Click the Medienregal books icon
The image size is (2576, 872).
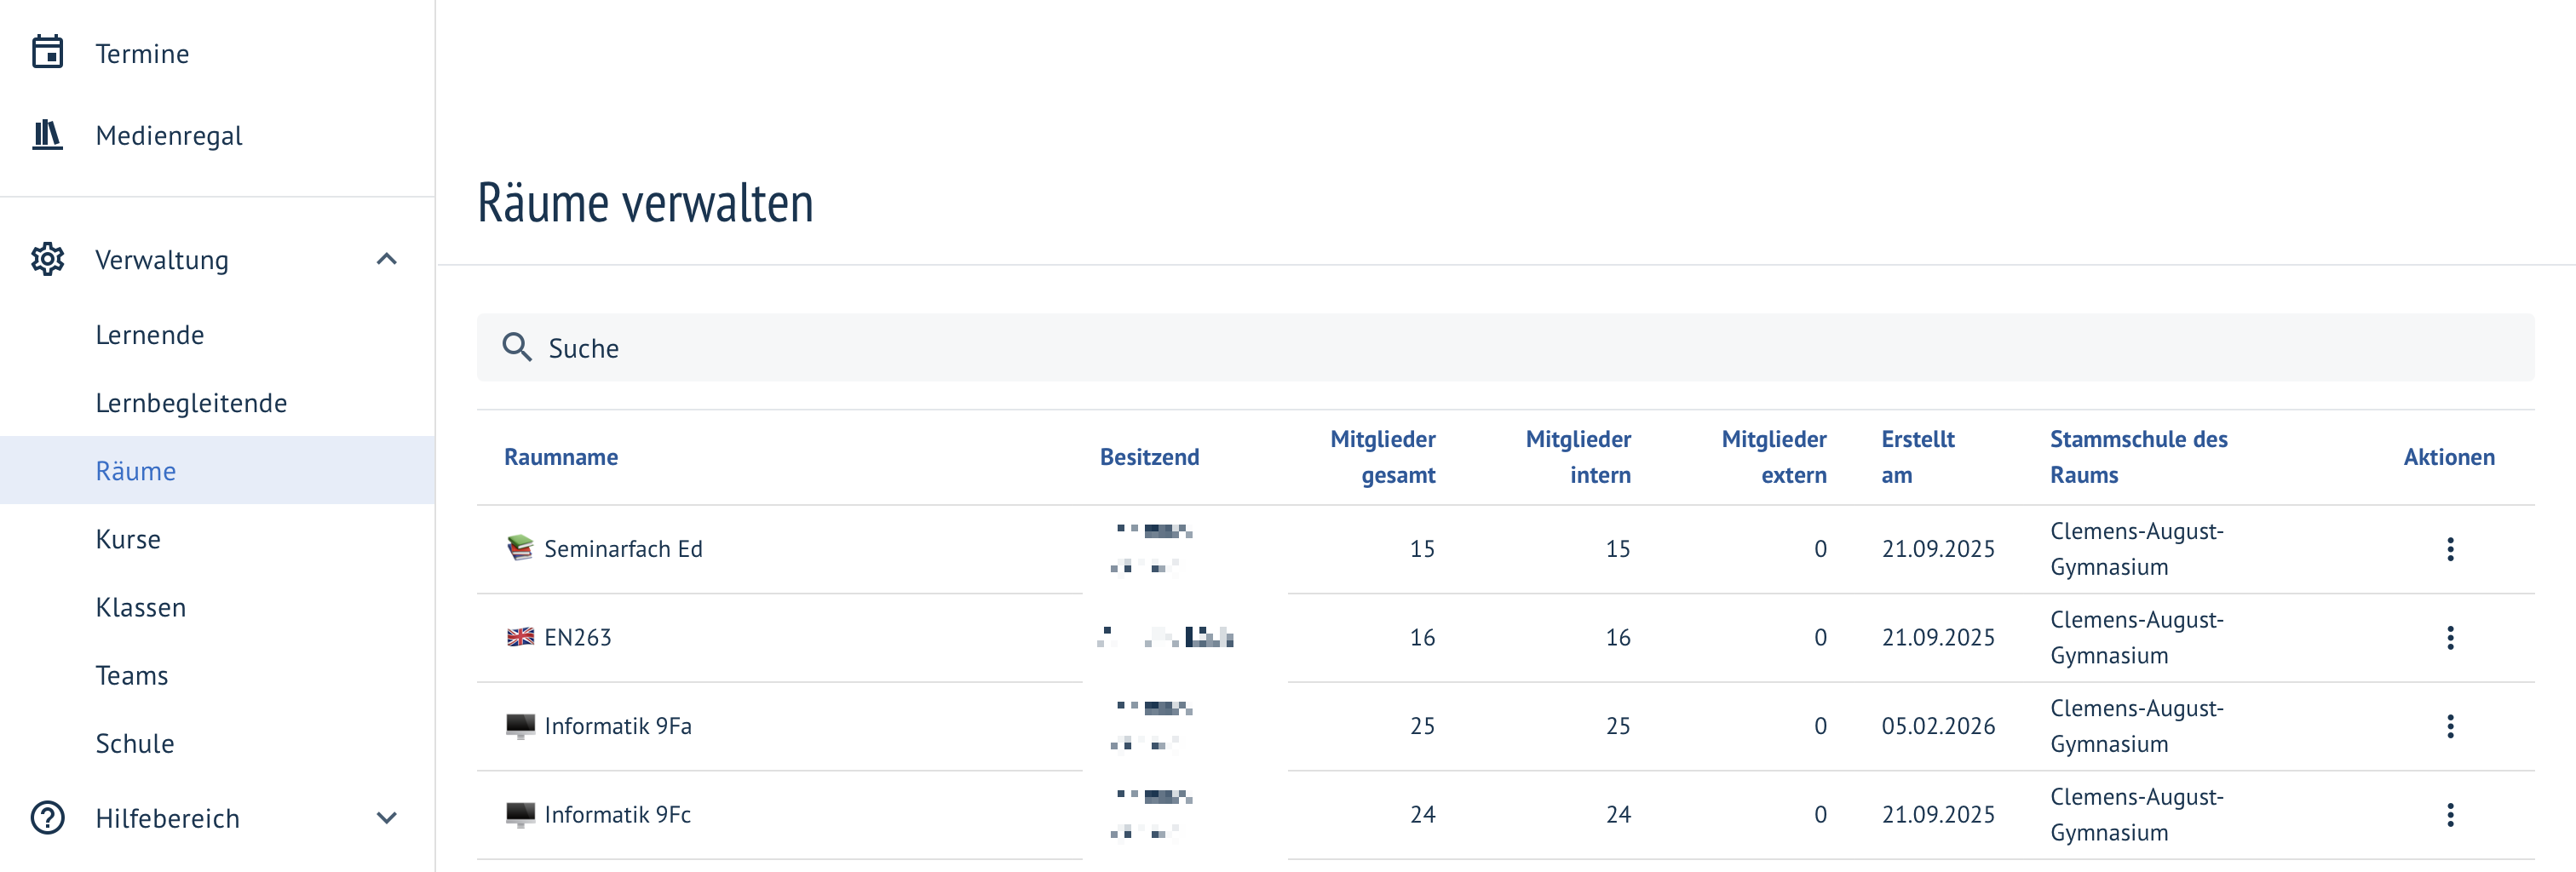(47, 135)
